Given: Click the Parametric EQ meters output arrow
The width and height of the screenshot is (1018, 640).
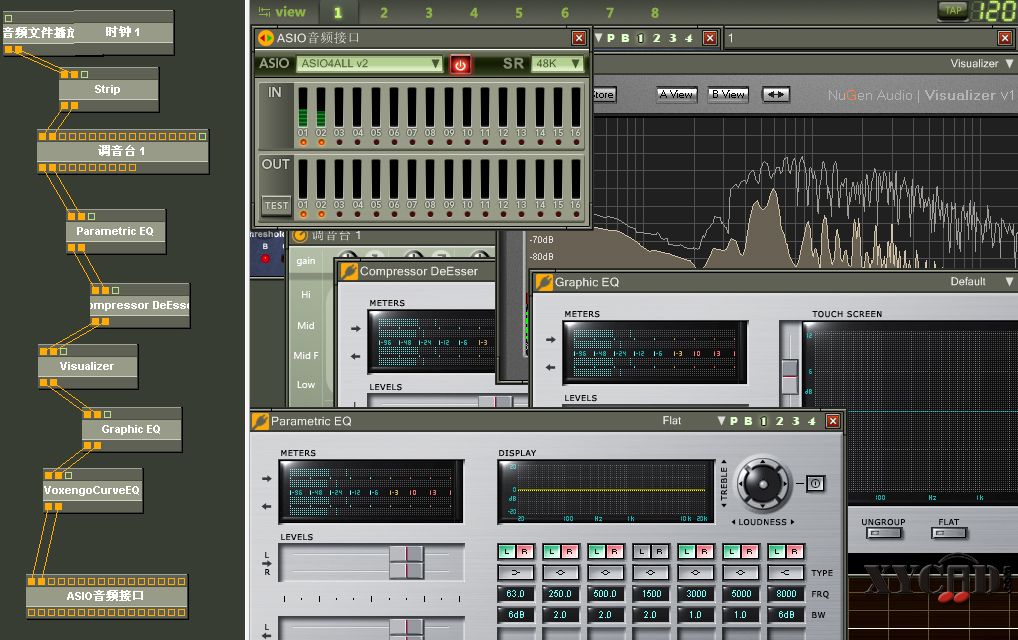Looking at the screenshot, I should pos(267,506).
